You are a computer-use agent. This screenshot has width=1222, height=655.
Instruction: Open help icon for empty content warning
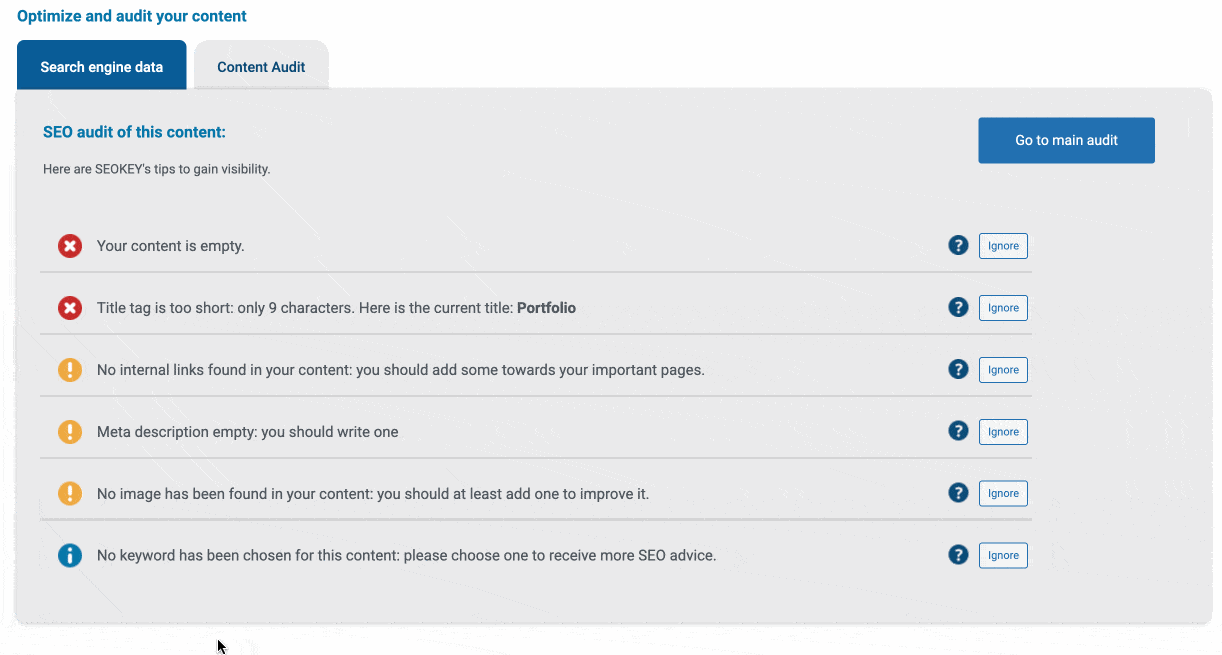[958, 245]
